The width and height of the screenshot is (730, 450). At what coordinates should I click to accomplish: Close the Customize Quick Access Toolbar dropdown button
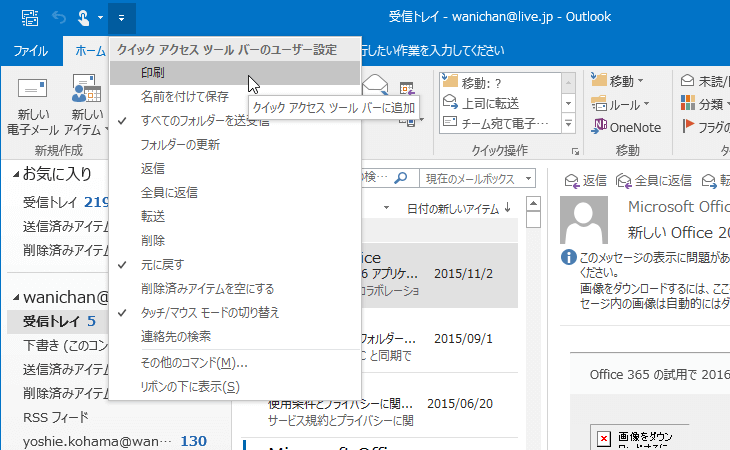(x=122, y=18)
